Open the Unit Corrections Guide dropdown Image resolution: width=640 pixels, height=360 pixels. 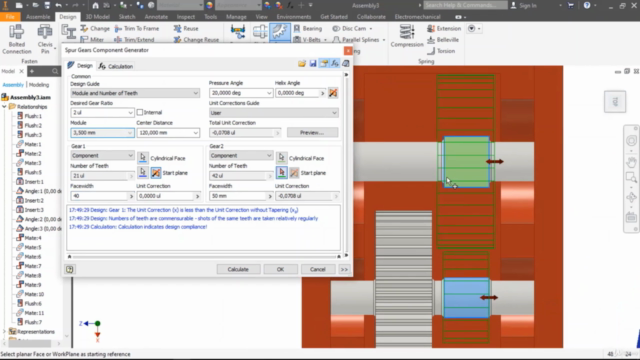pos(273,113)
